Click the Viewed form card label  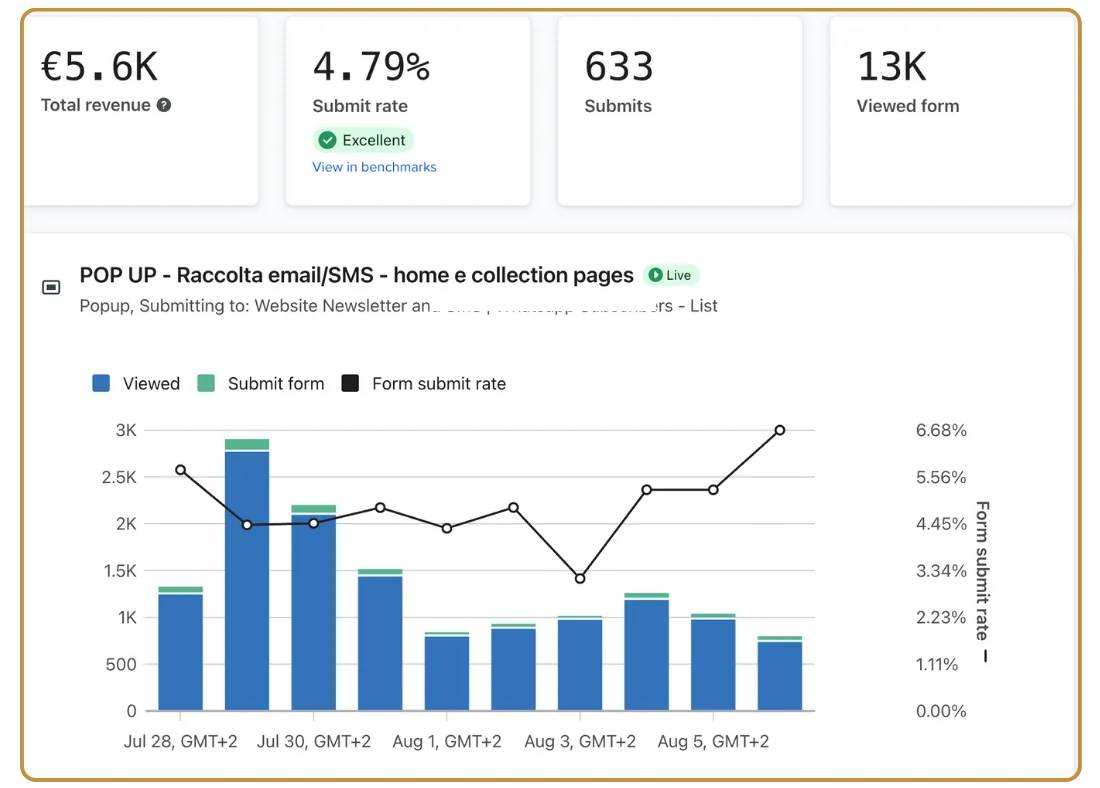point(908,106)
